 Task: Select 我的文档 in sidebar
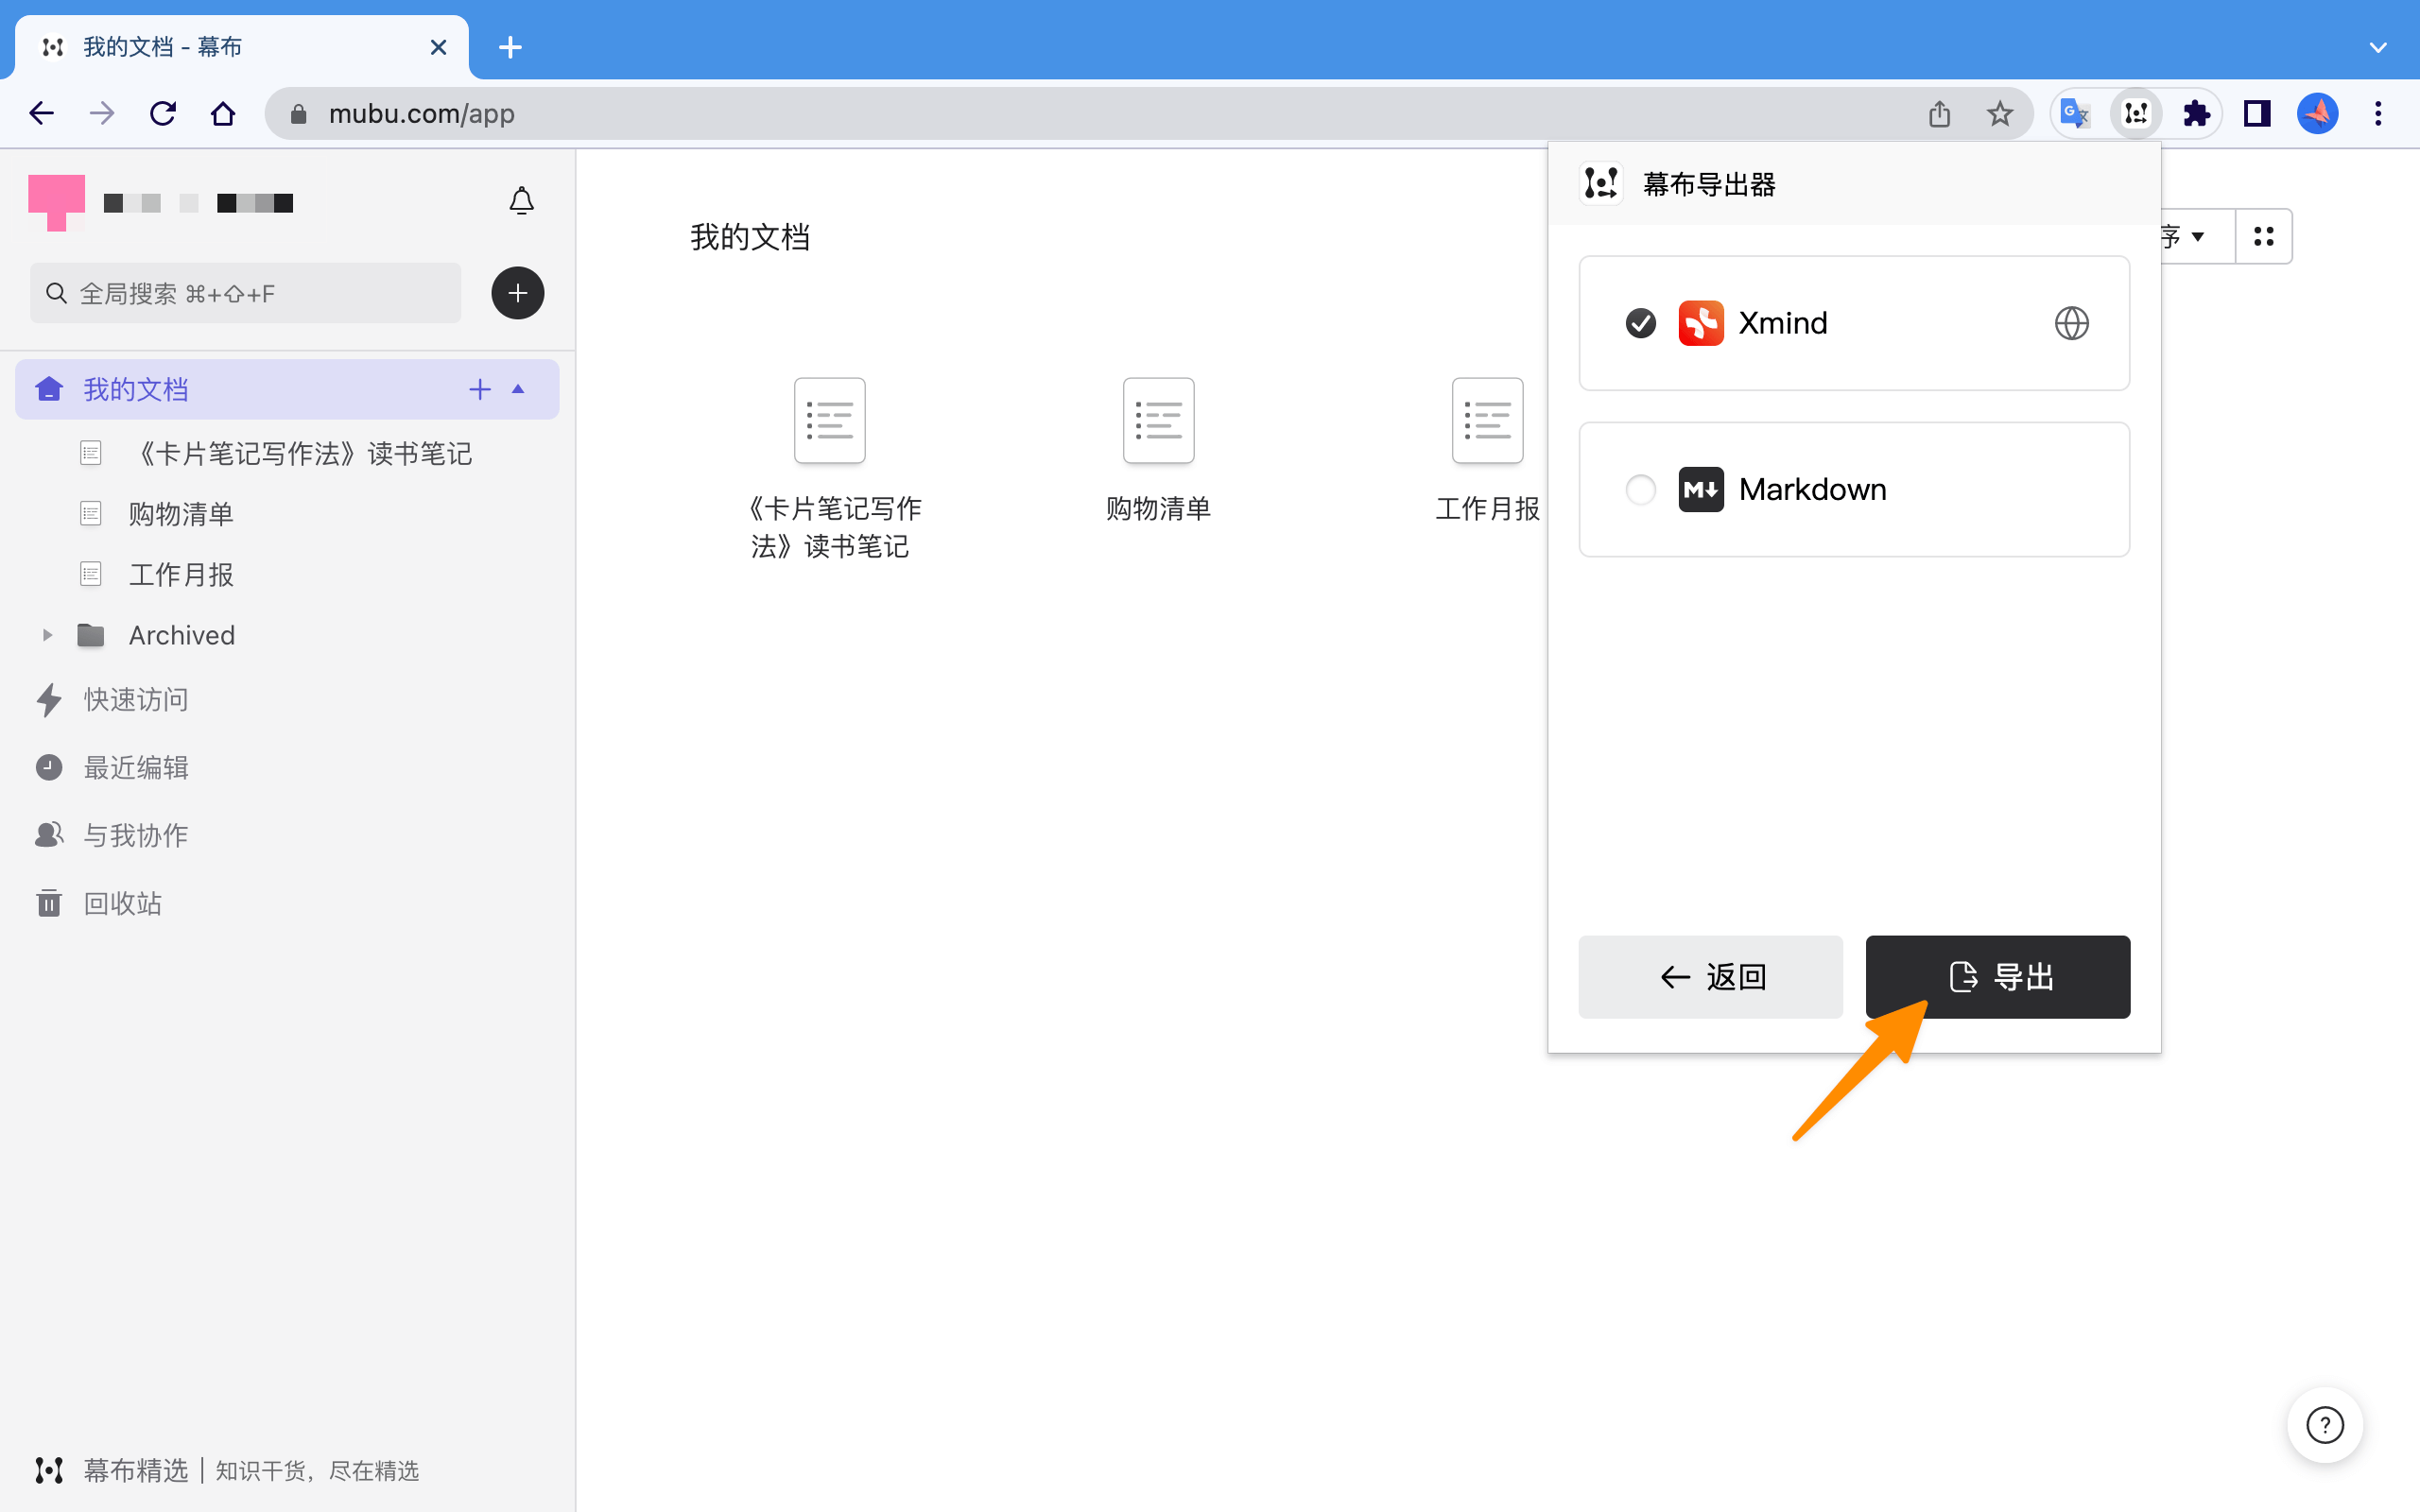click(287, 389)
